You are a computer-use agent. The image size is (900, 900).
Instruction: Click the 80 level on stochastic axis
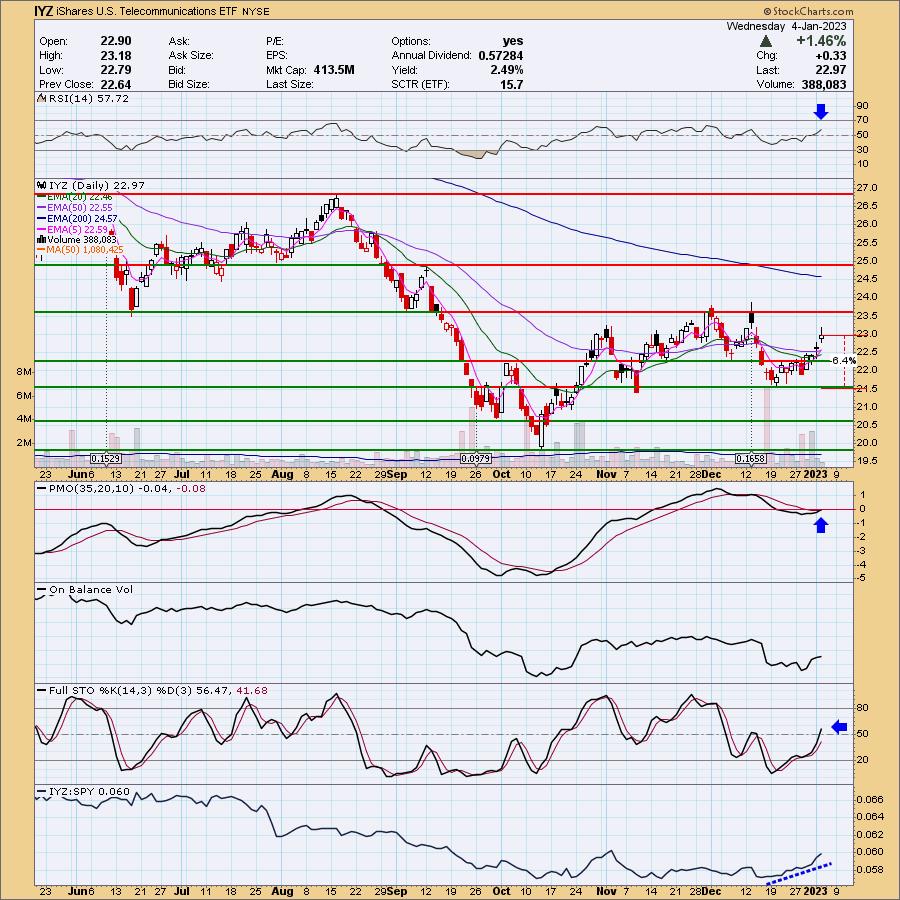pyautogui.click(x=862, y=708)
